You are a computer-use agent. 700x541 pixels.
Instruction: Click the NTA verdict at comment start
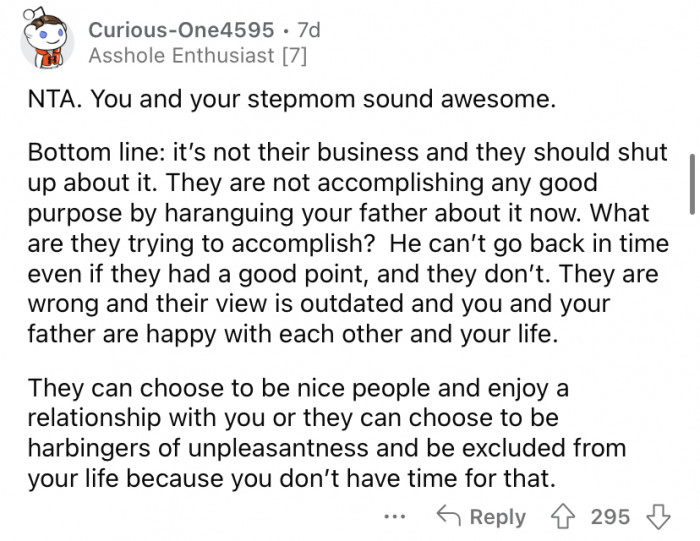tap(52, 101)
